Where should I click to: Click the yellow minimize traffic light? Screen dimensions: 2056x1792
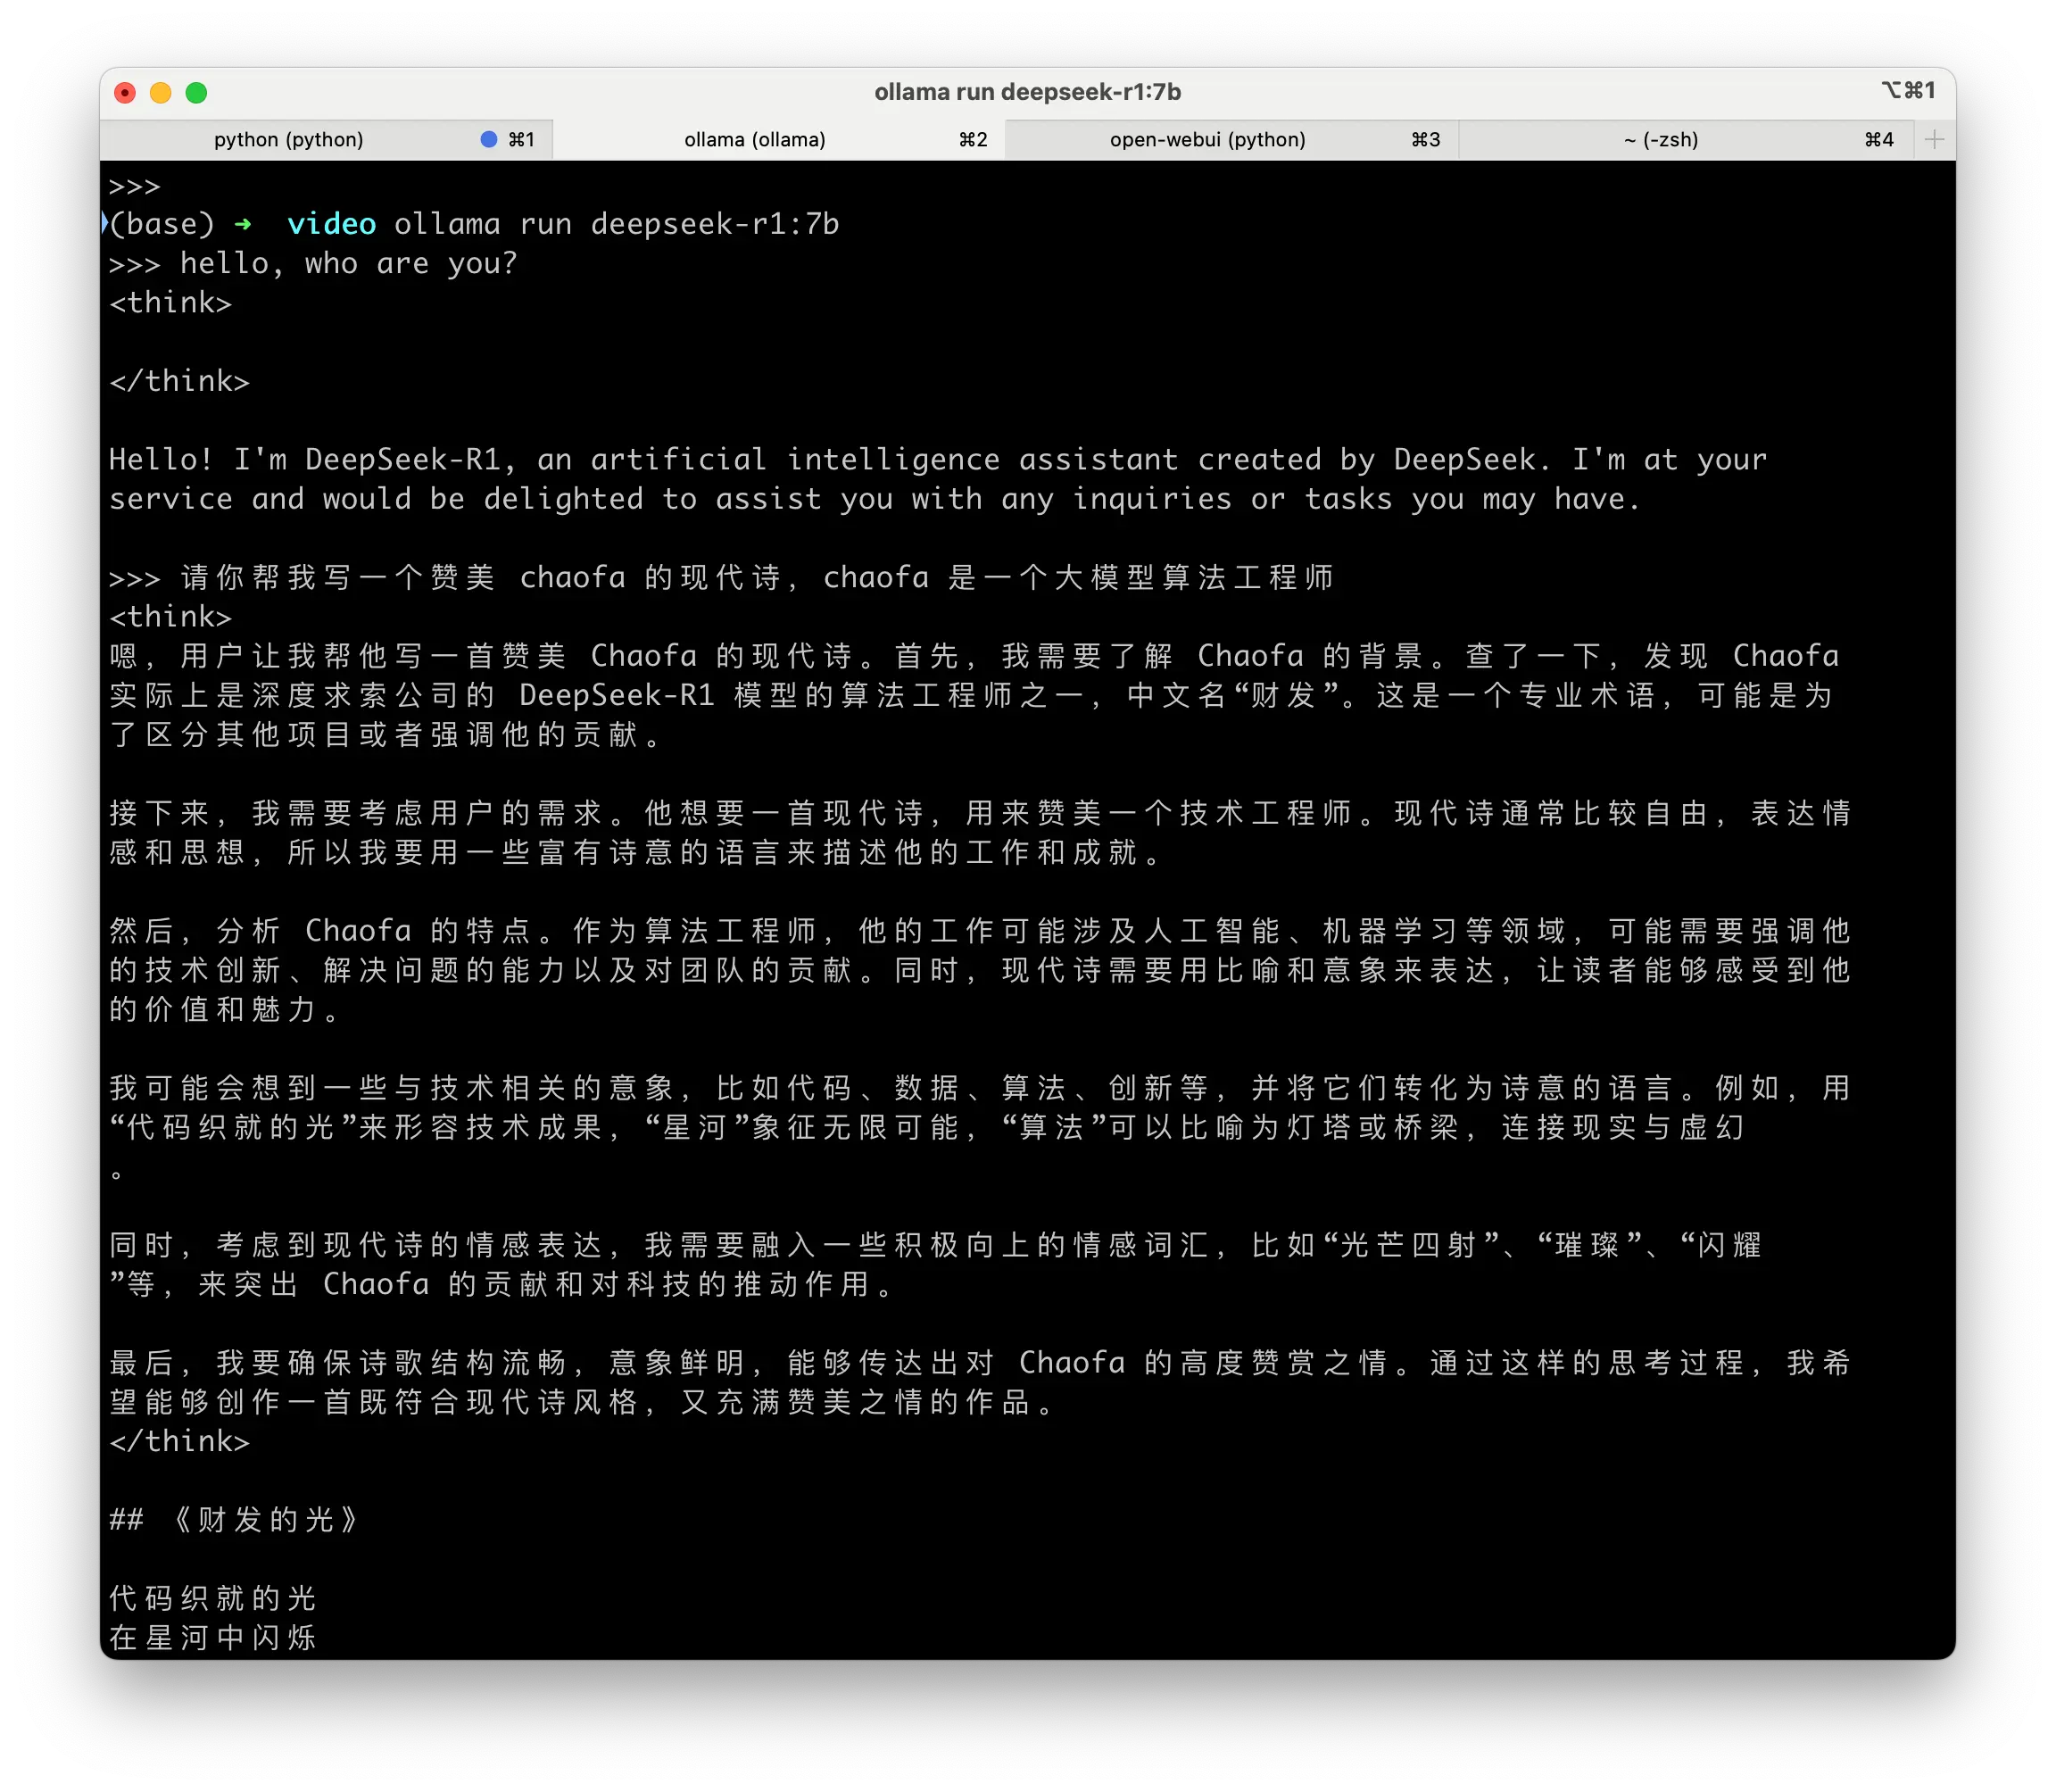click(161, 92)
